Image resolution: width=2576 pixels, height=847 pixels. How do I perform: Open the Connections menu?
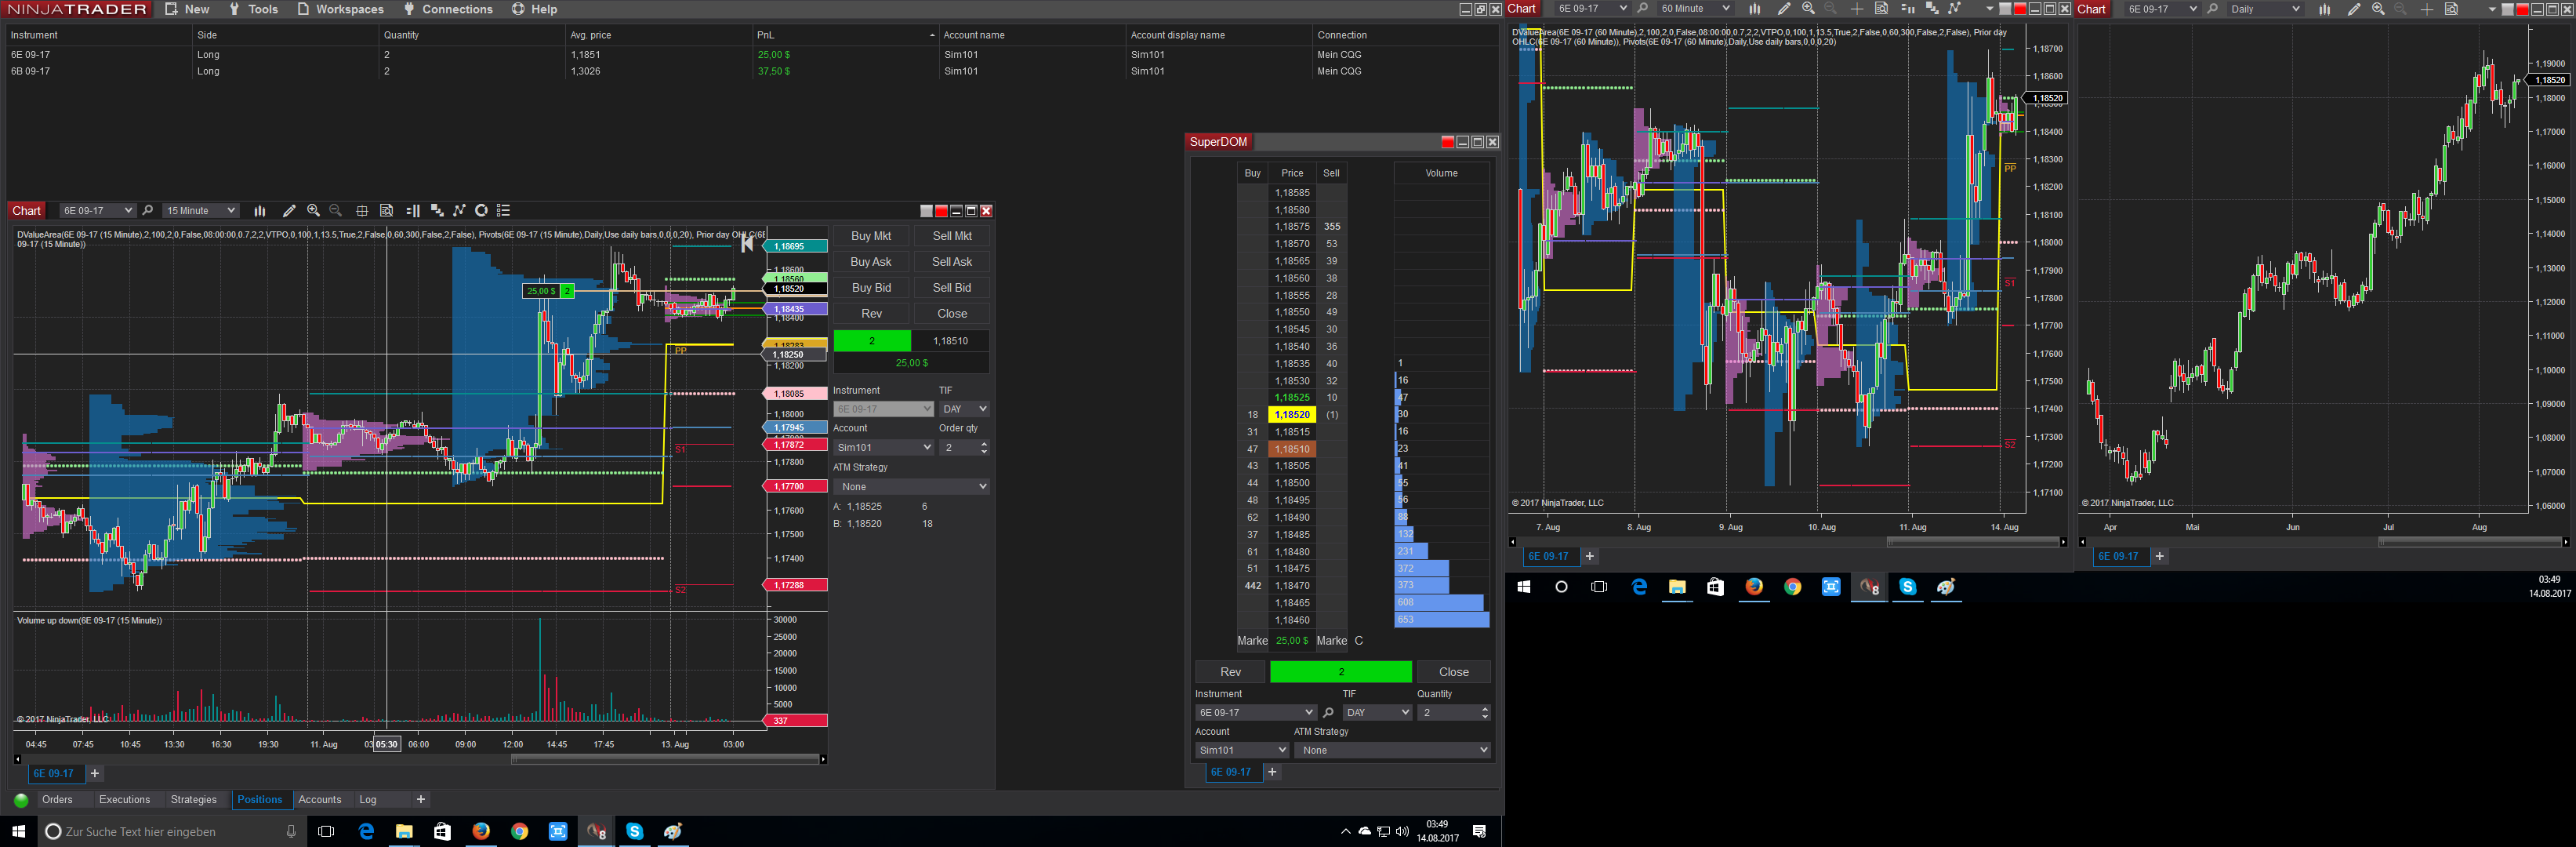(x=447, y=9)
